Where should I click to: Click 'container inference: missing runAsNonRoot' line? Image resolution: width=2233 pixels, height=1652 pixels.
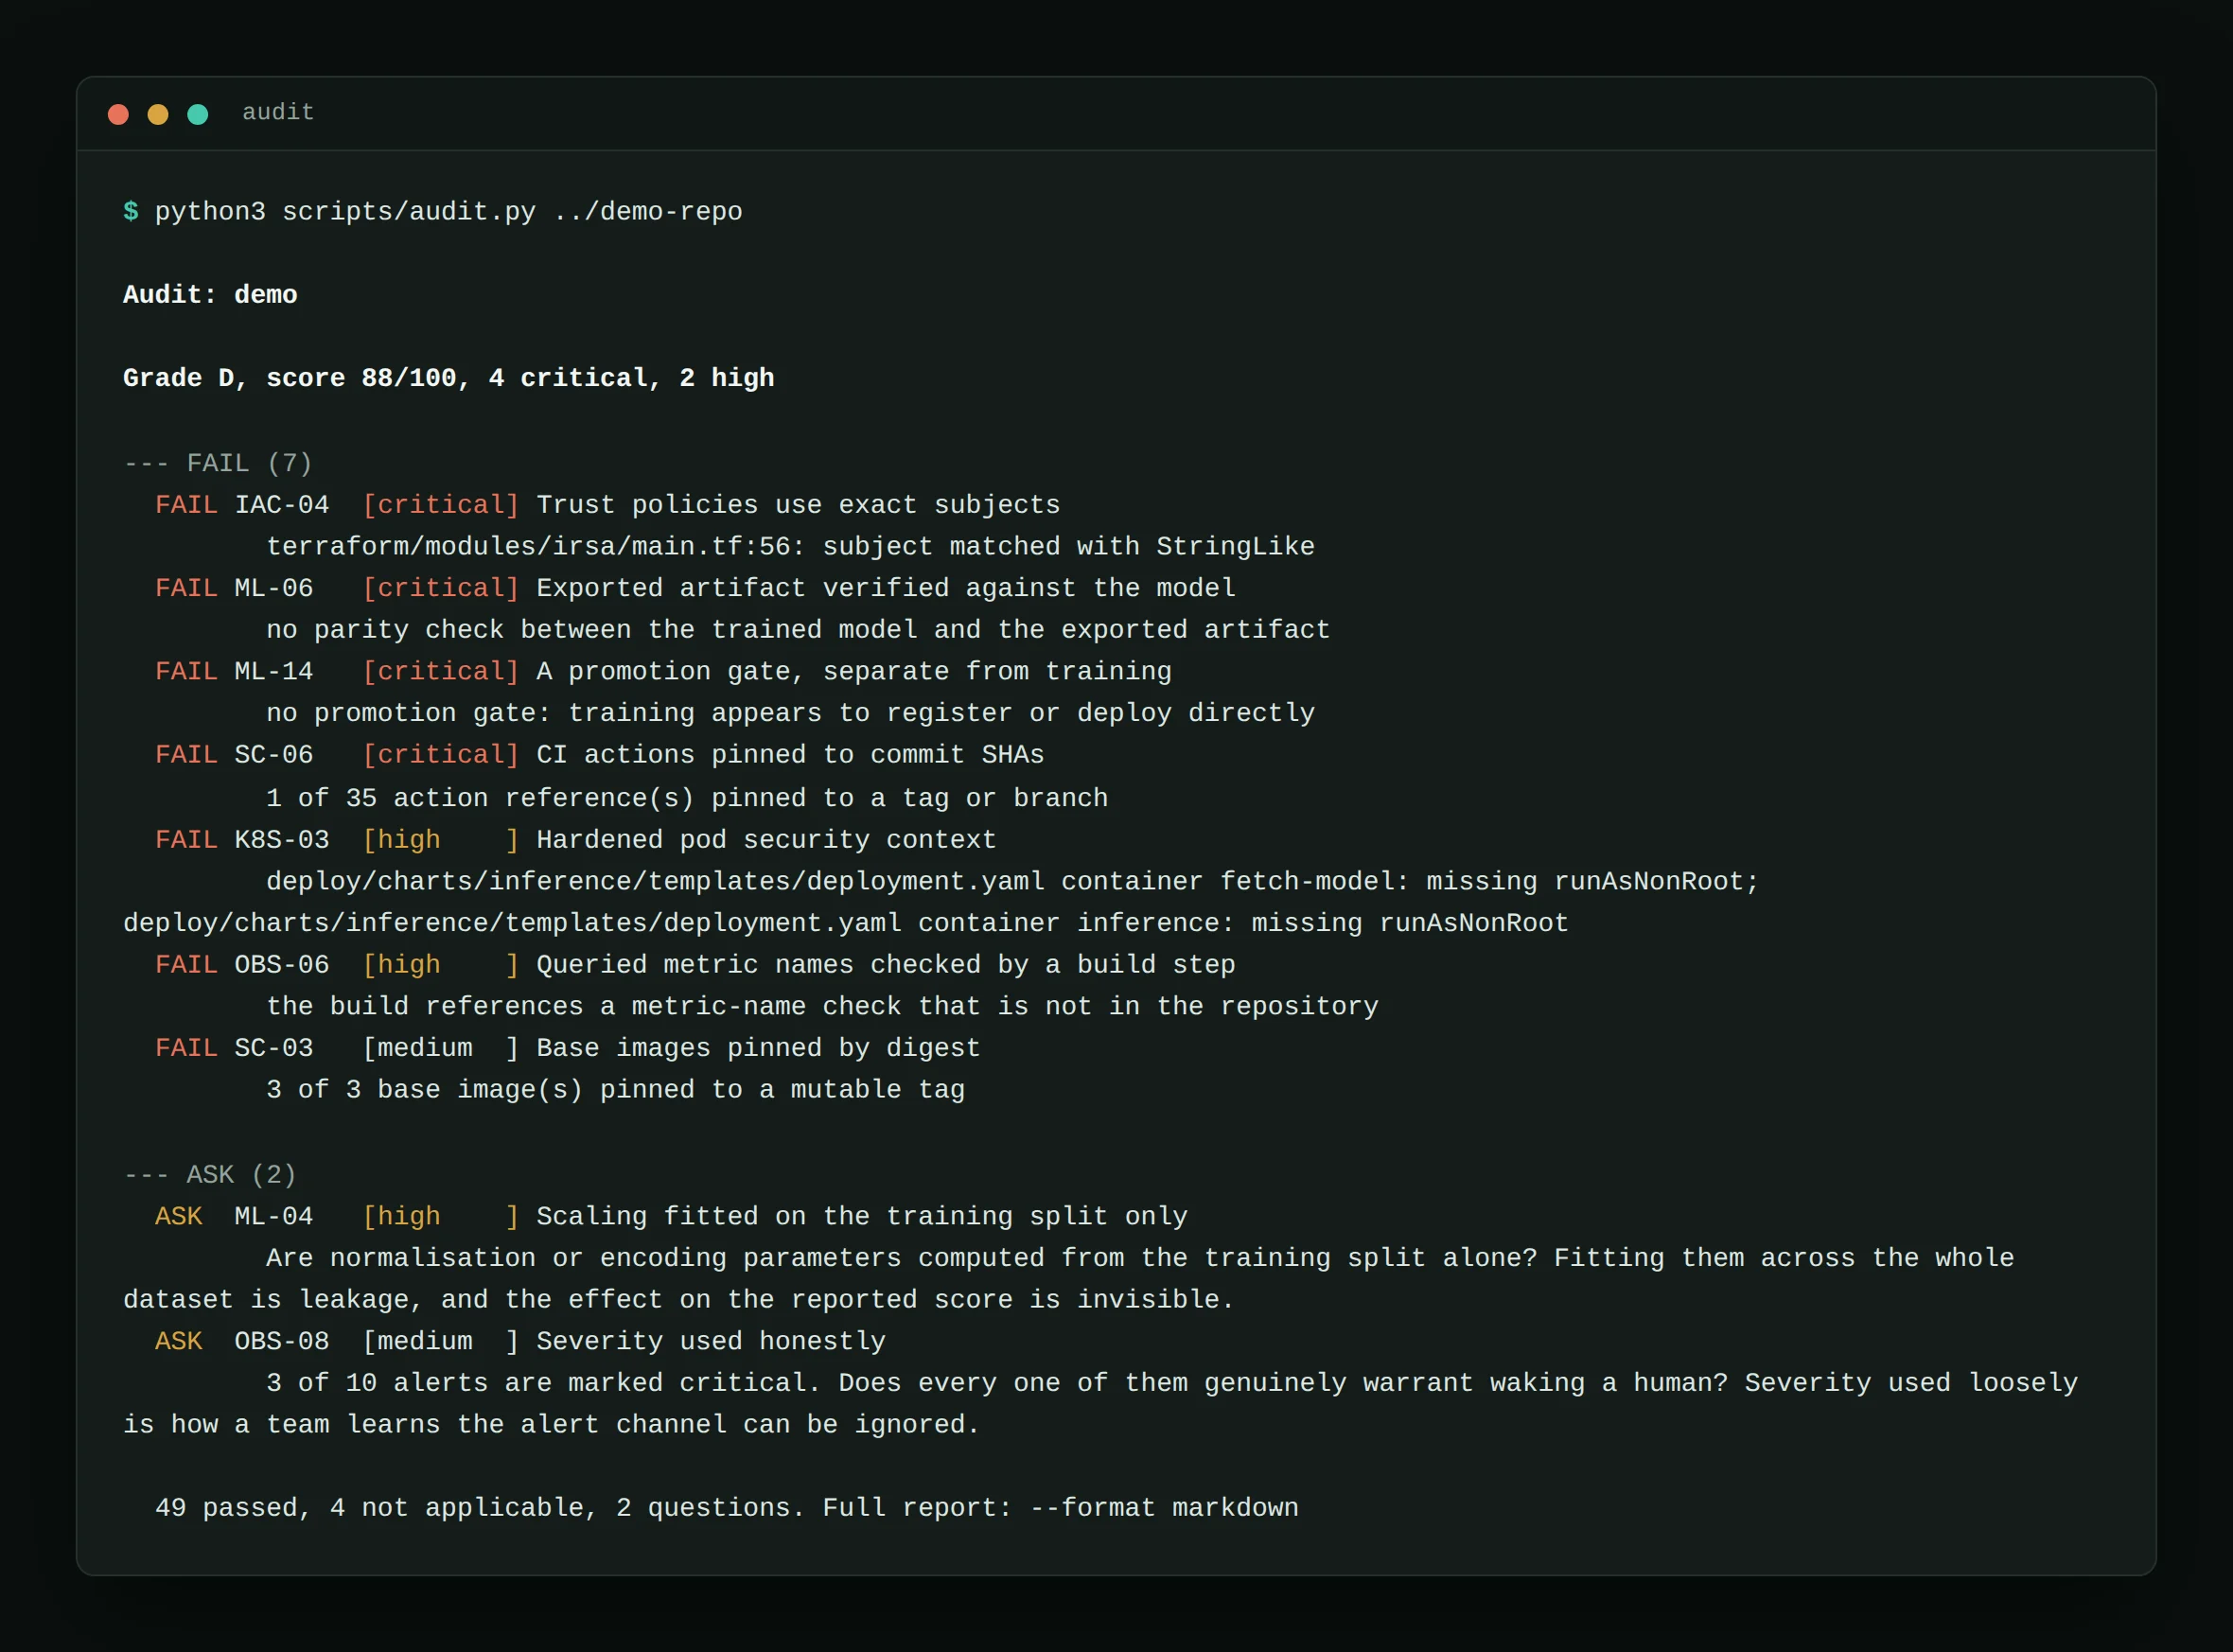[x=845, y=923]
